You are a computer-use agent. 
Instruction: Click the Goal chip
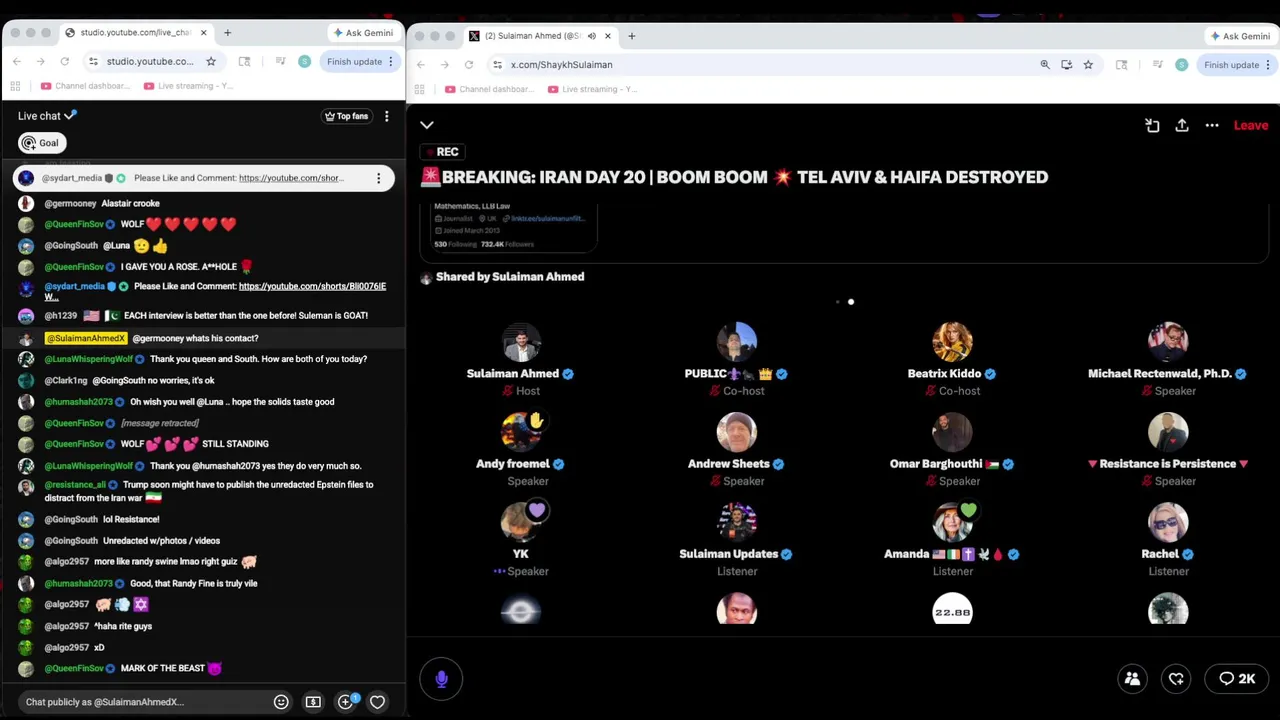(x=42, y=143)
